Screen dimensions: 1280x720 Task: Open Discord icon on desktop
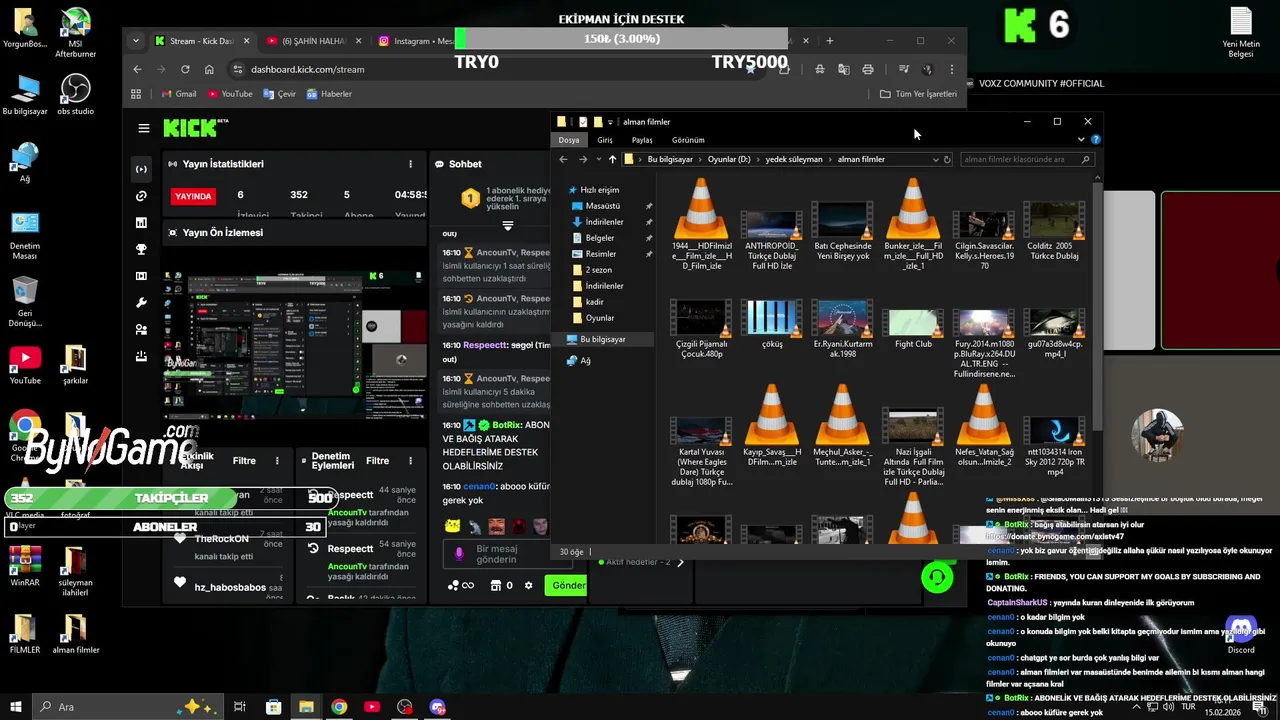coord(1241,635)
